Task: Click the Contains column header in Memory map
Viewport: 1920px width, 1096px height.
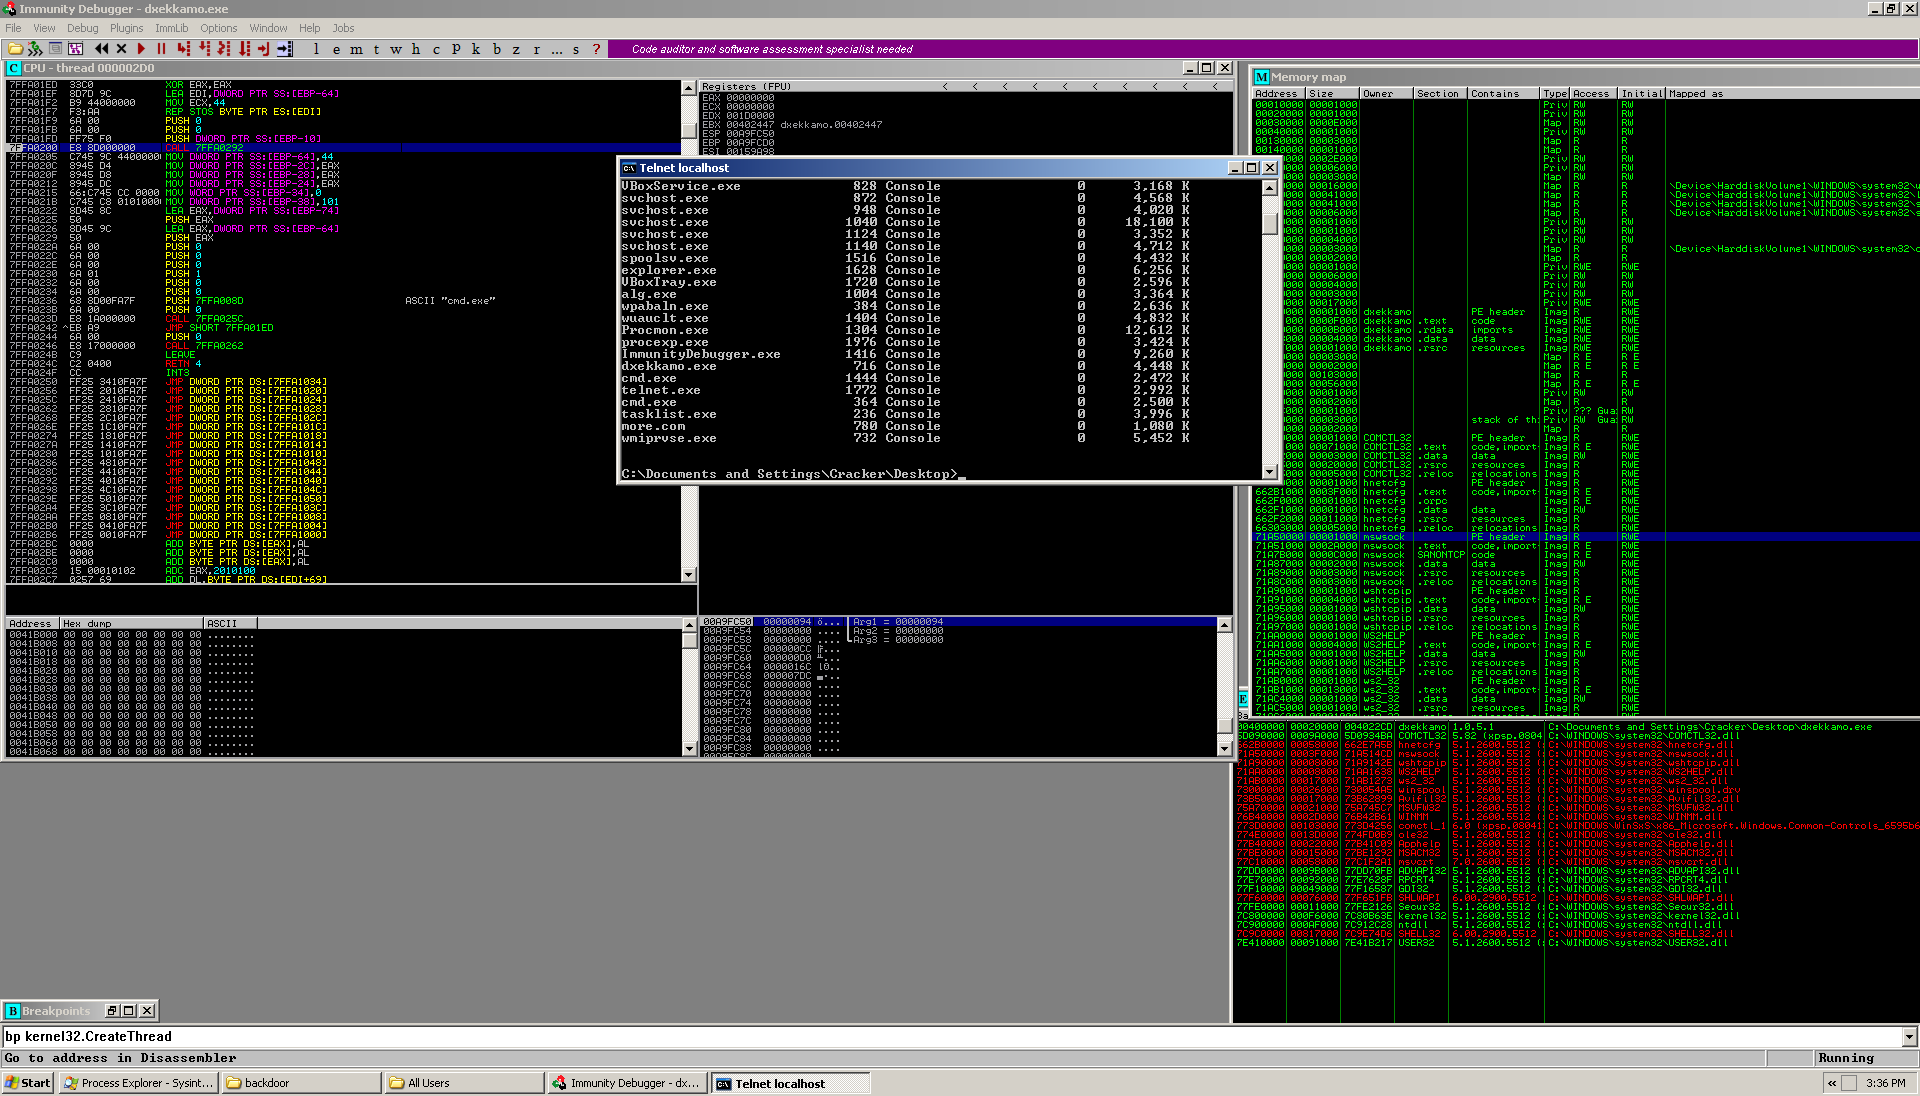Action: tap(1503, 94)
